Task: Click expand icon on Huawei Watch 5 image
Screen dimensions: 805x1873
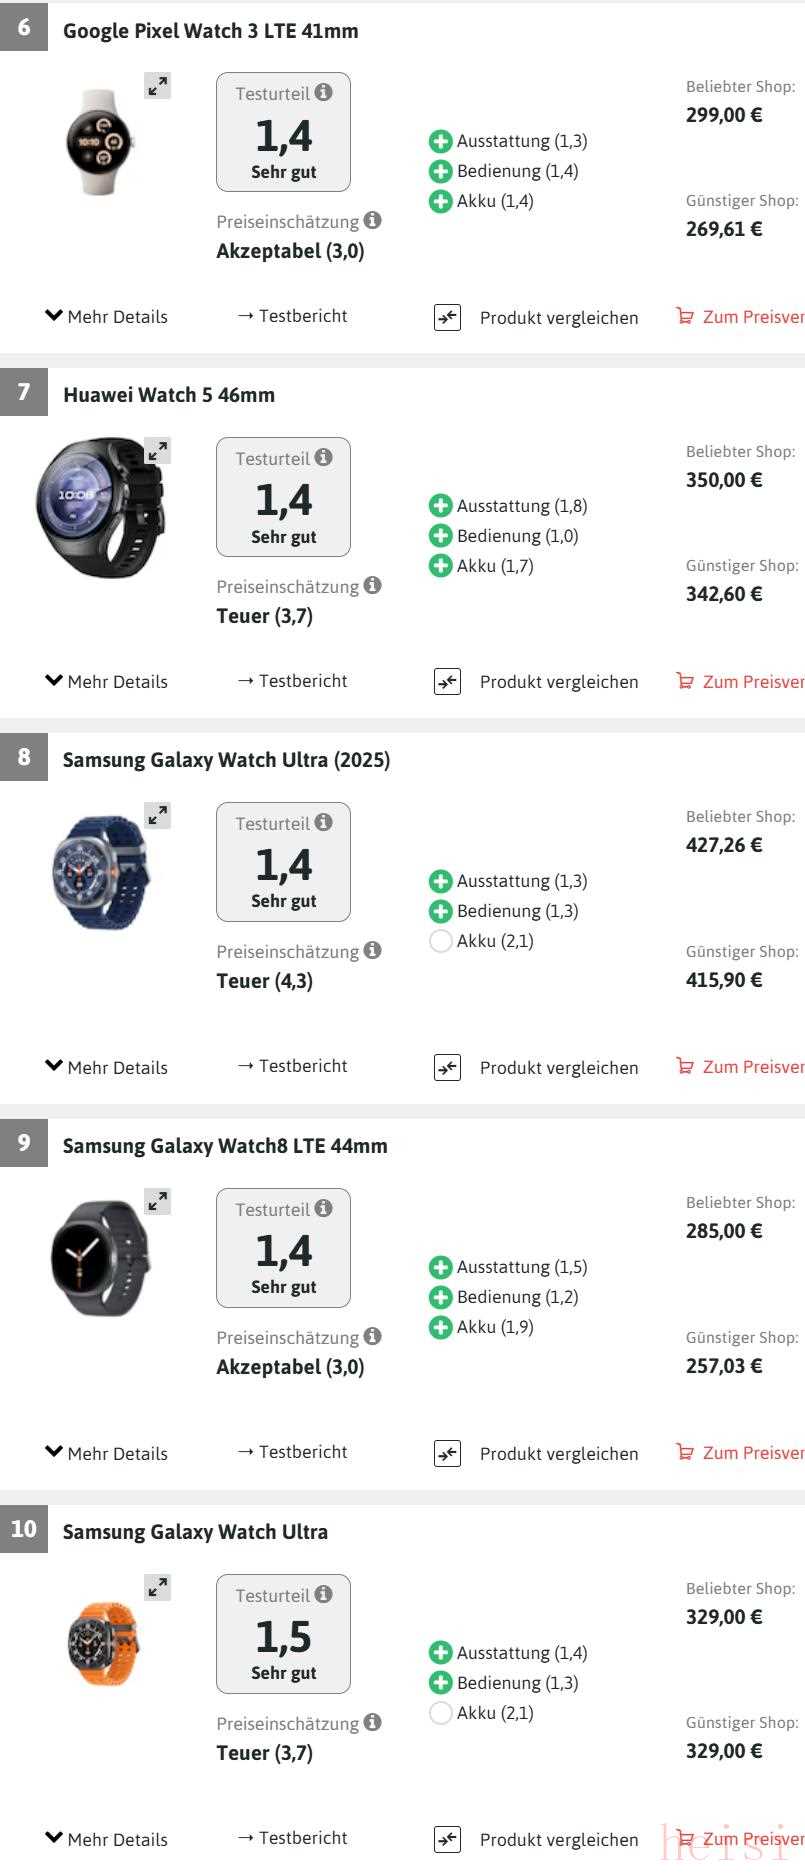Action: [158, 451]
